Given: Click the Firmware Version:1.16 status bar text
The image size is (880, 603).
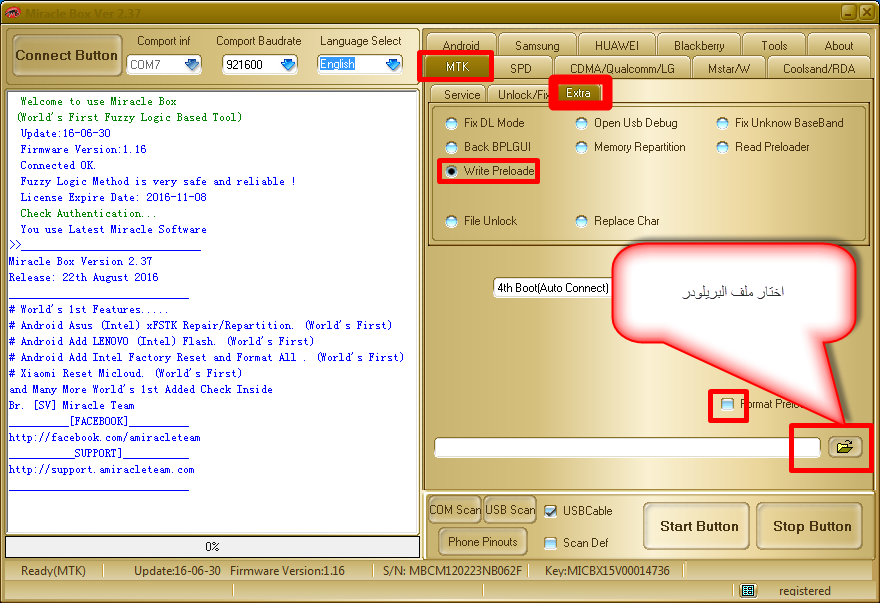Looking at the screenshot, I should 287,571.
